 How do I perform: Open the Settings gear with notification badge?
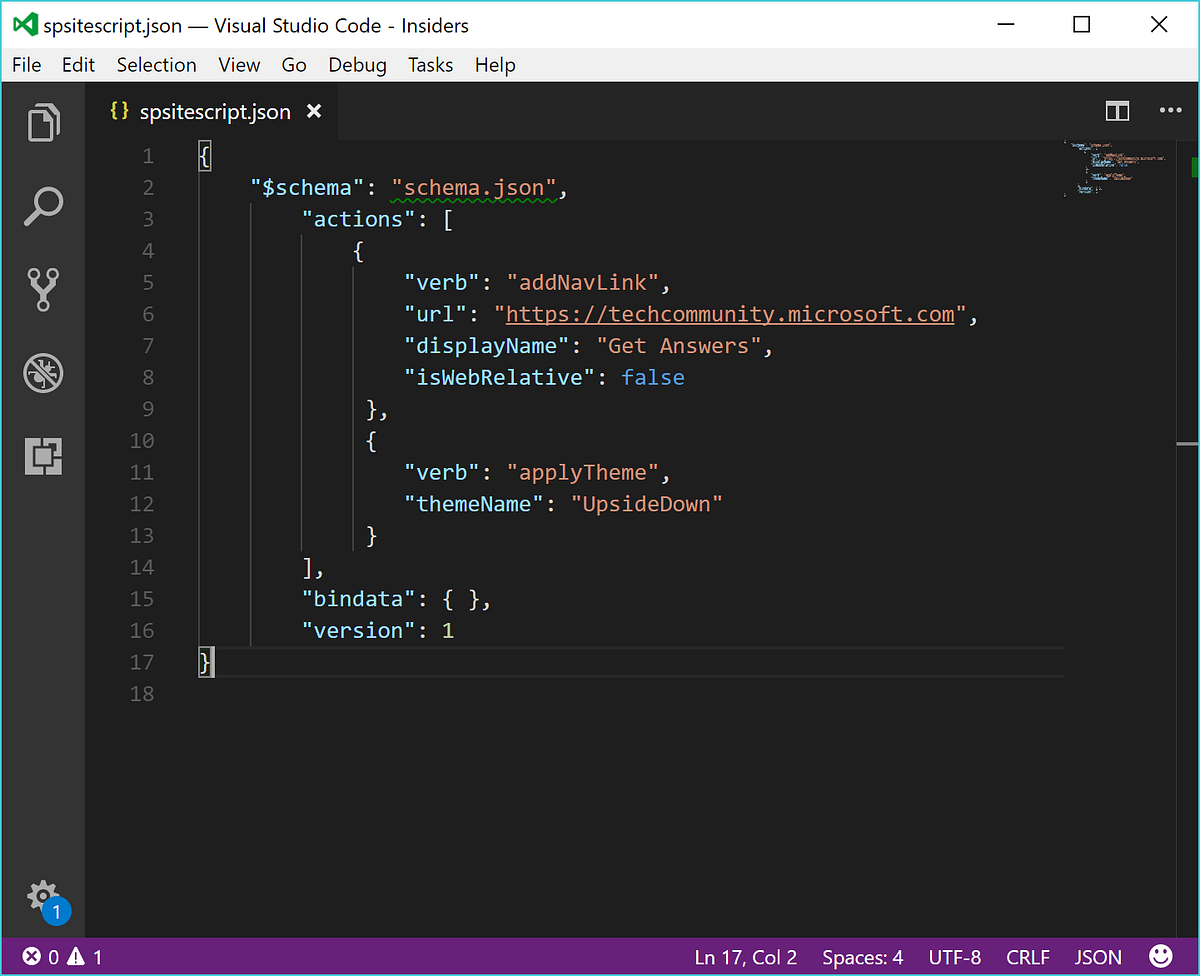pos(43,897)
